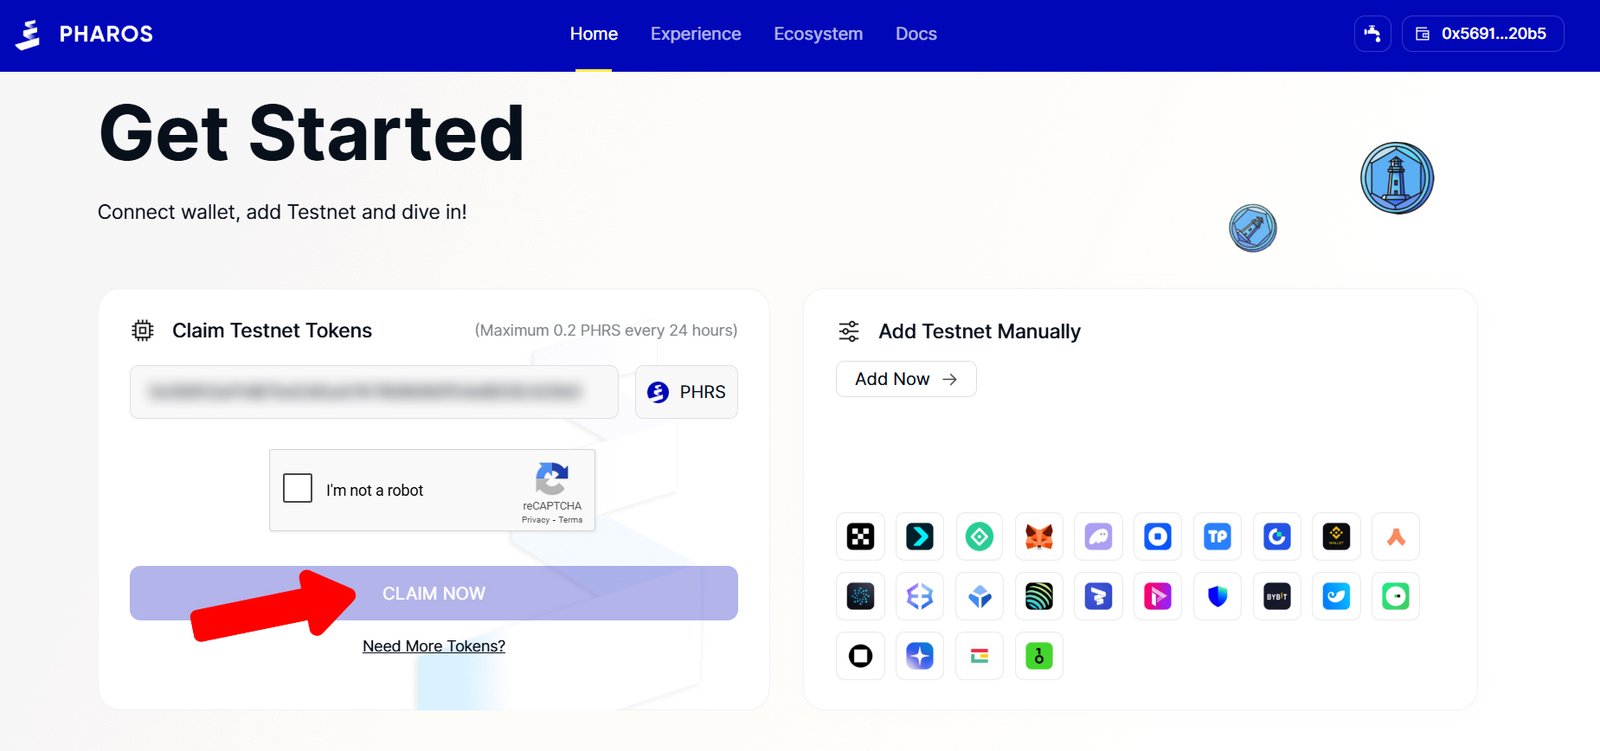The image size is (1600, 751).
Task: Click the faucet icon in the header
Action: (x=1372, y=34)
